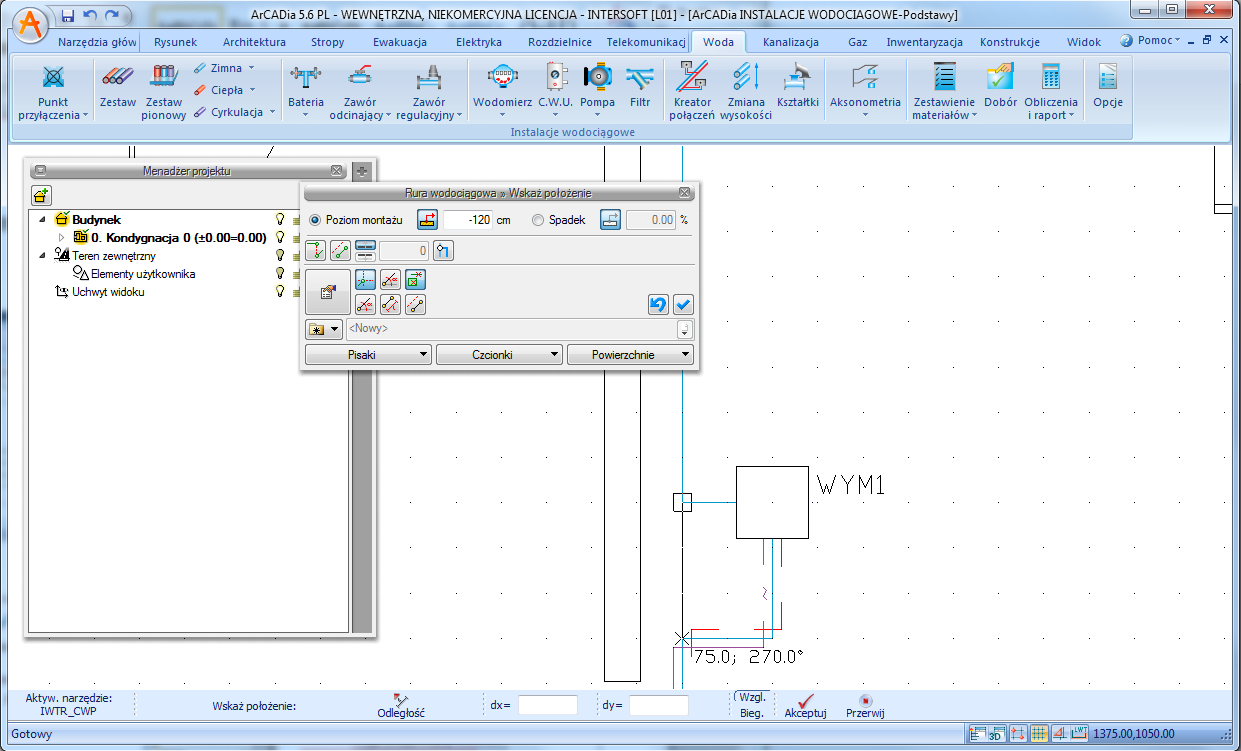Click the dy input field
Image resolution: width=1241 pixels, height=751 pixels.
coord(659,705)
